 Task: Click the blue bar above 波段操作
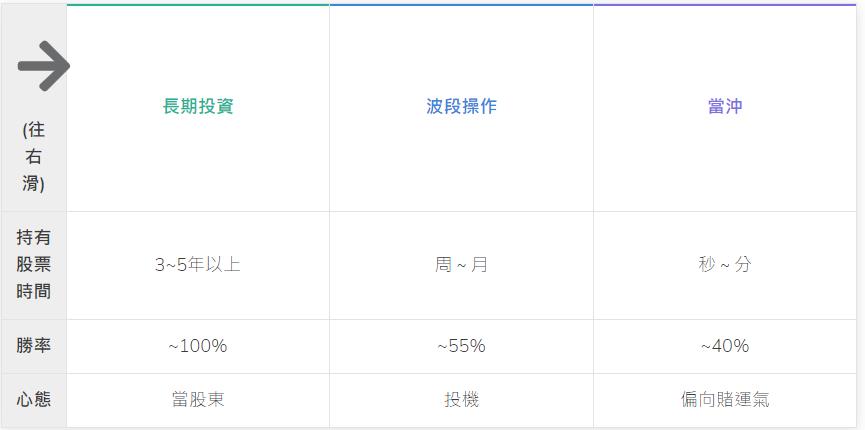click(461, 5)
